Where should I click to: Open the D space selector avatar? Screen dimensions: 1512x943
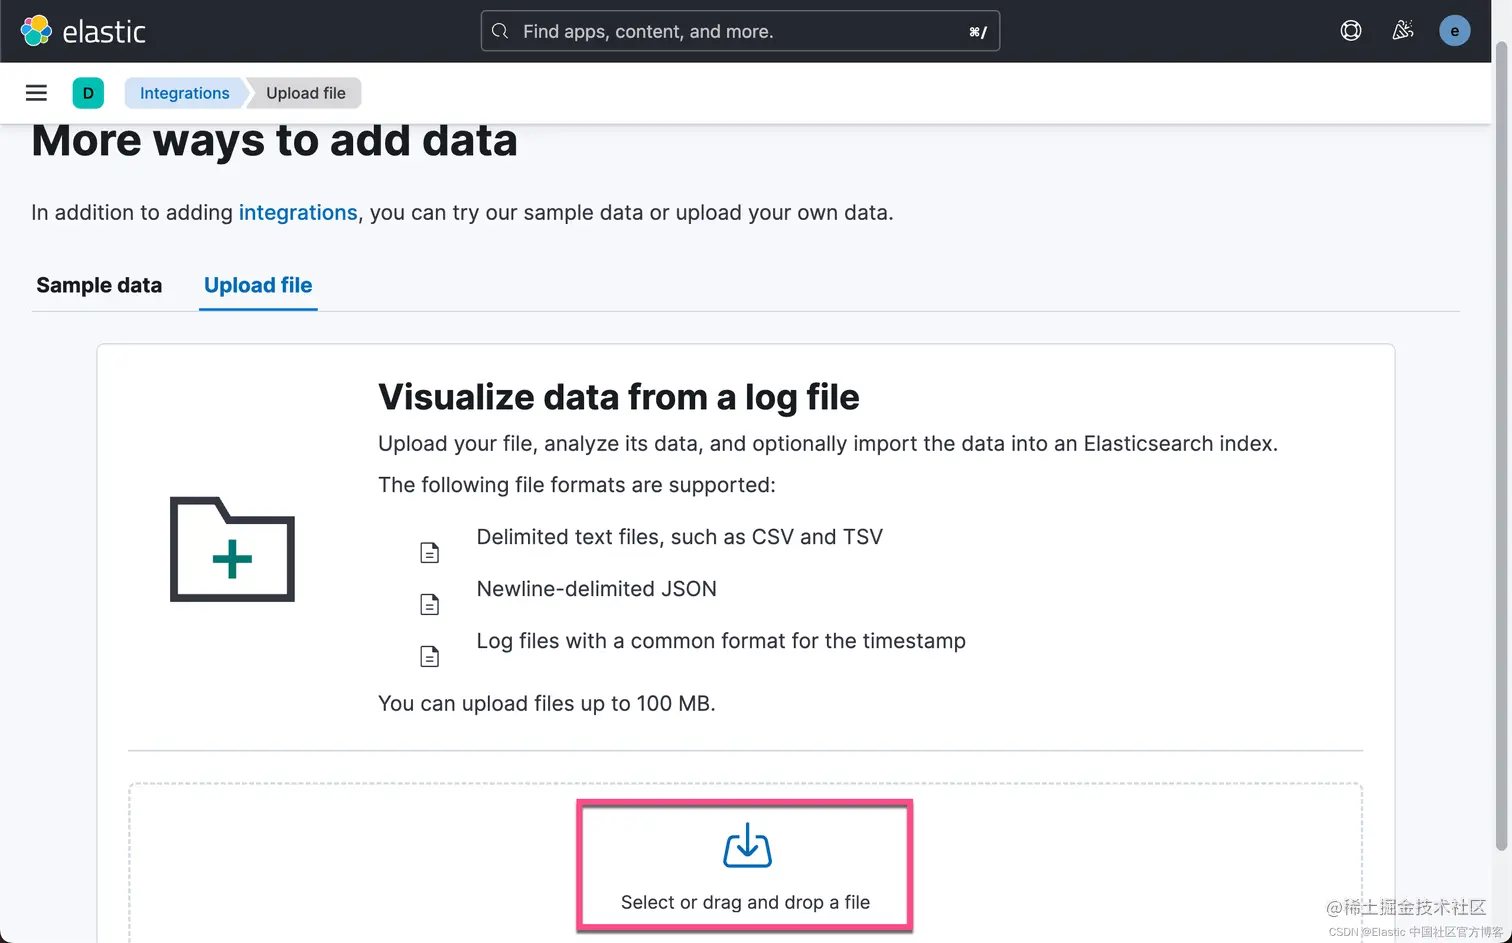(88, 93)
